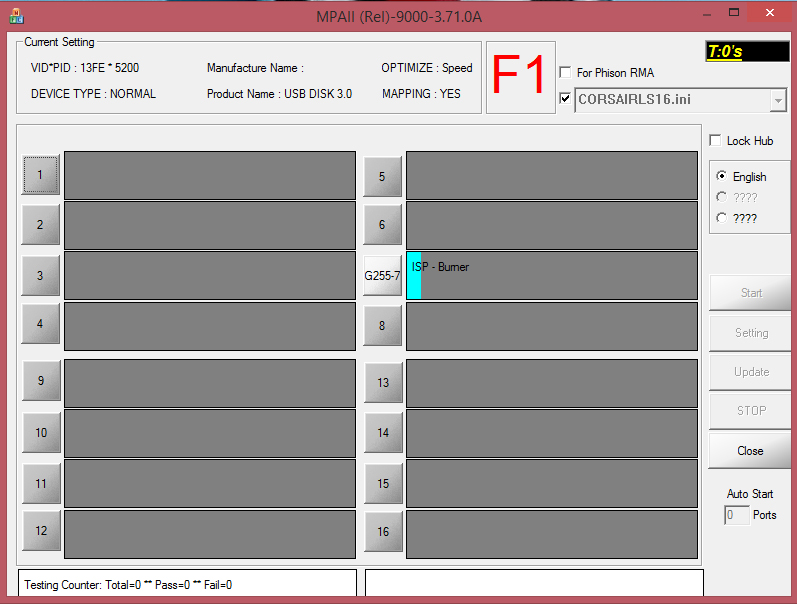The height and width of the screenshot is (604, 797).
Task: Click port button 9
Action: [x=41, y=381]
